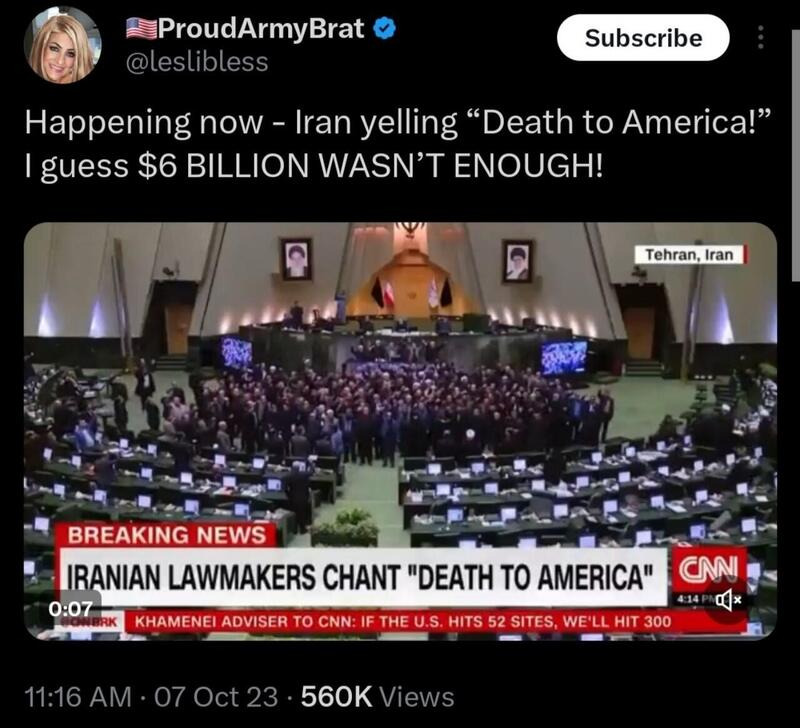Open the @leslibless handle link

[197, 62]
